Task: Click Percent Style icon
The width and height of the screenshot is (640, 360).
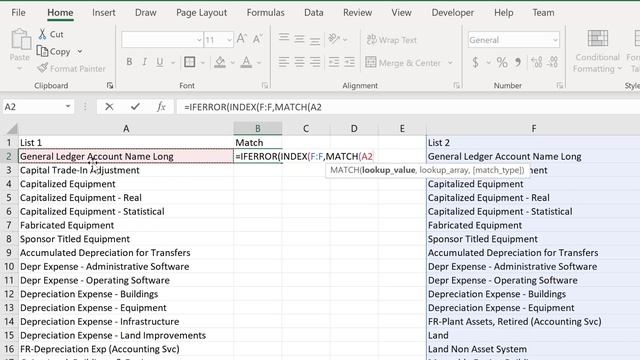Action: pyautogui.click(x=502, y=62)
